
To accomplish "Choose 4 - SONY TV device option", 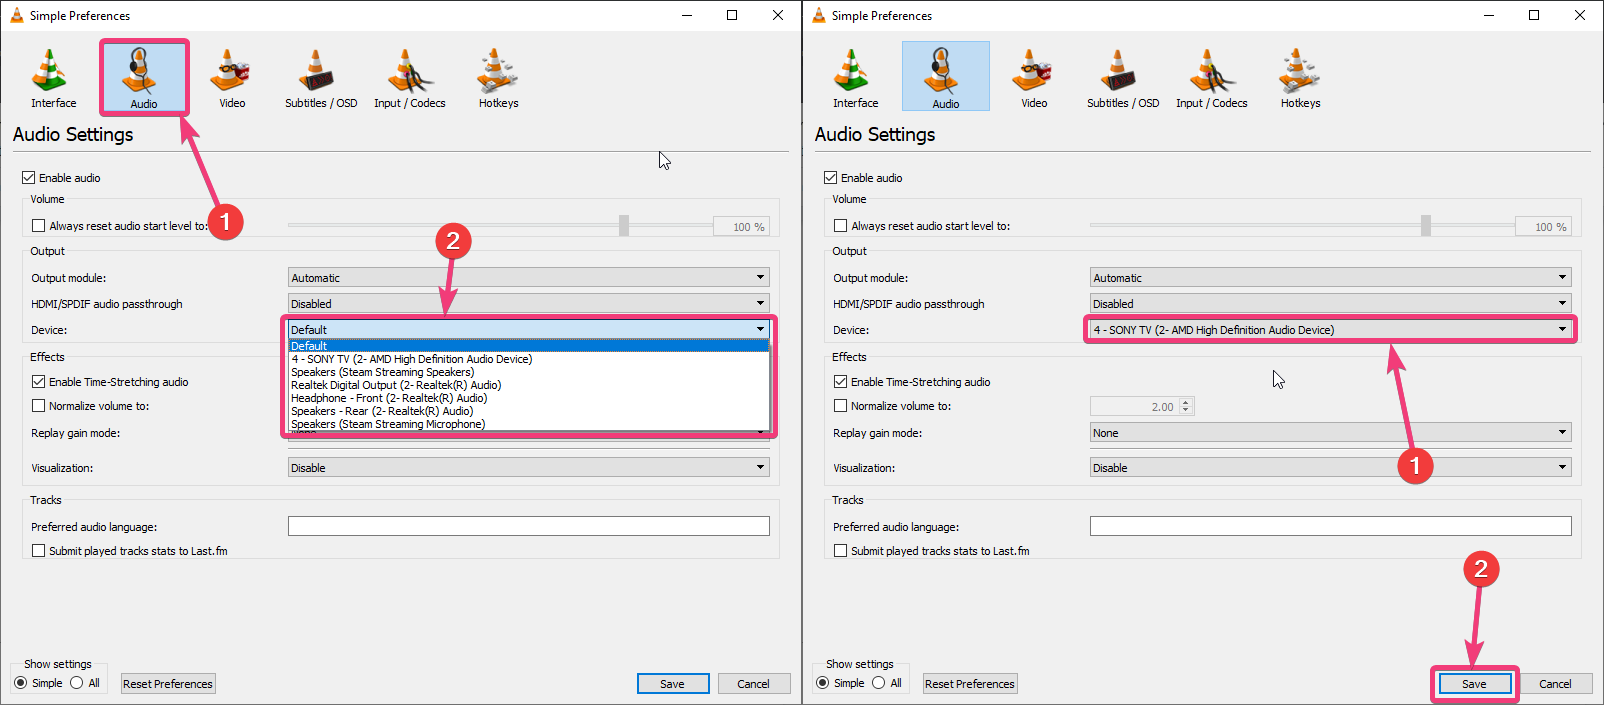I will point(528,359).
